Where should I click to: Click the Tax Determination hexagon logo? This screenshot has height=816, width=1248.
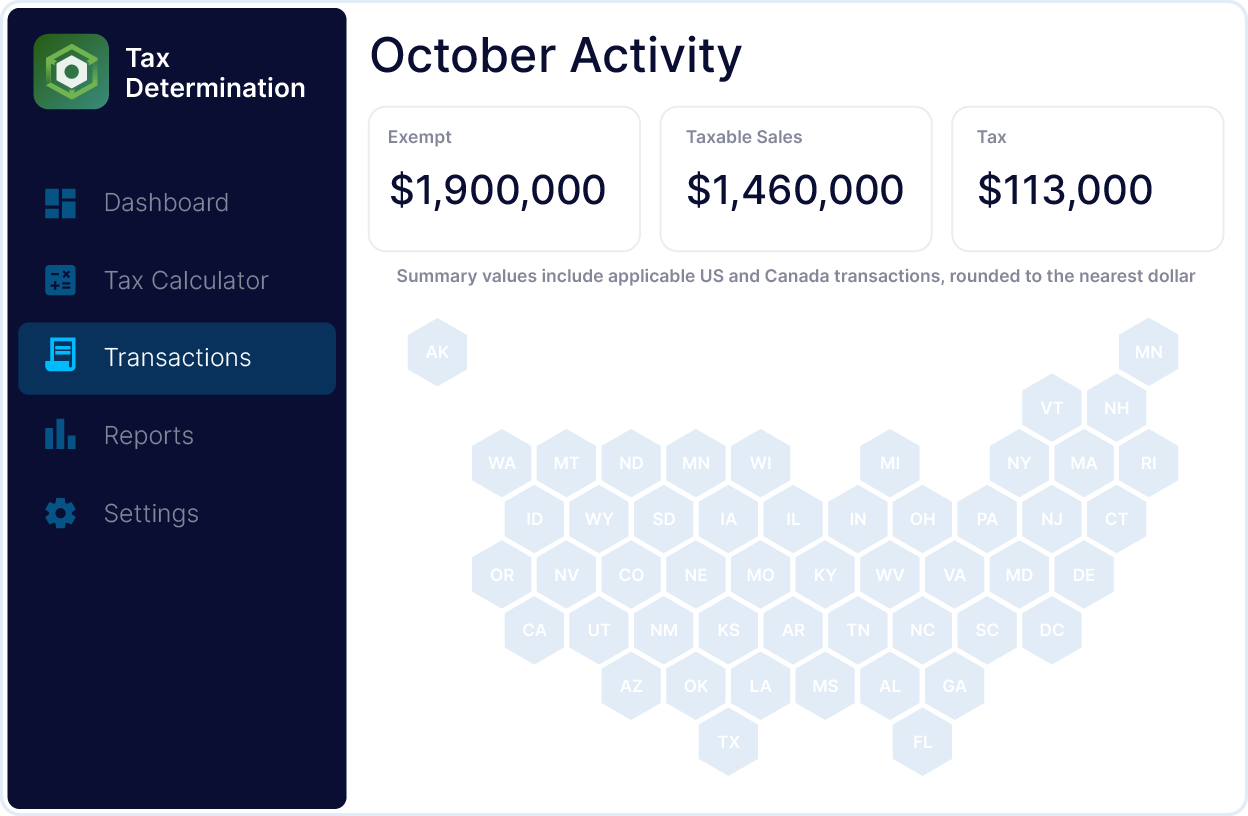(x=71, y=72)
